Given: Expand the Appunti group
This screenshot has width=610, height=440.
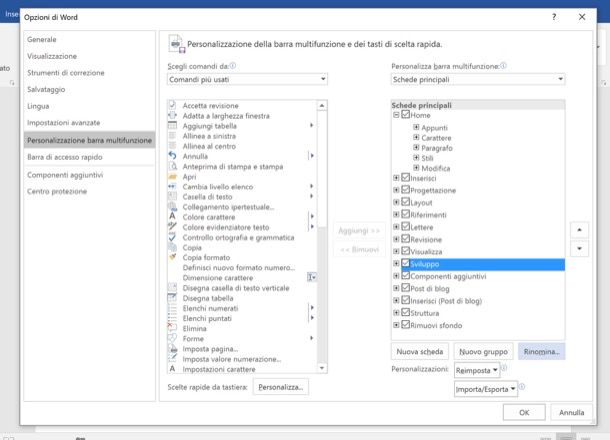Looking at the screenshot, I should 416,127.
